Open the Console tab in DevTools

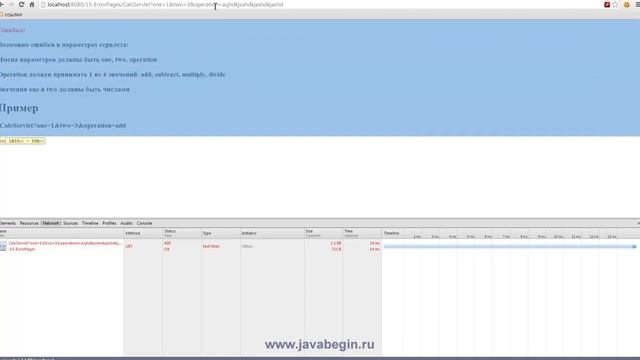pos(144,223)
